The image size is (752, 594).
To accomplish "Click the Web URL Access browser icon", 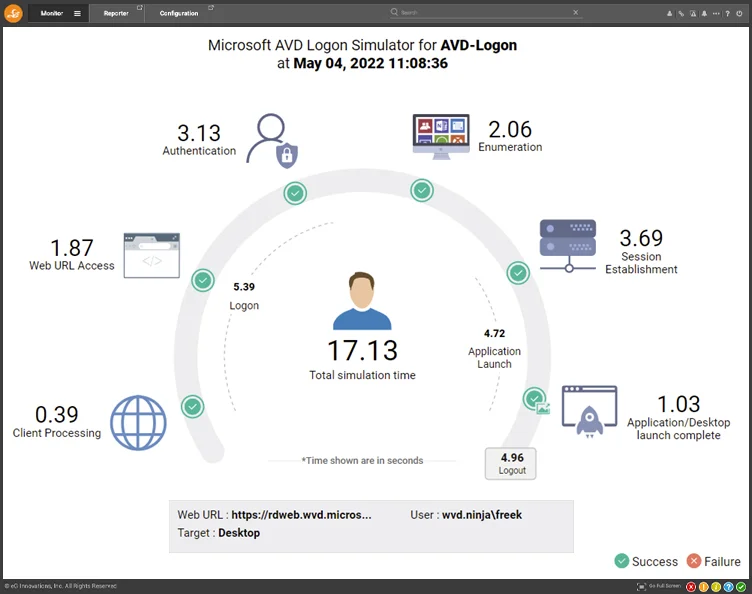I will click(152, 256).
